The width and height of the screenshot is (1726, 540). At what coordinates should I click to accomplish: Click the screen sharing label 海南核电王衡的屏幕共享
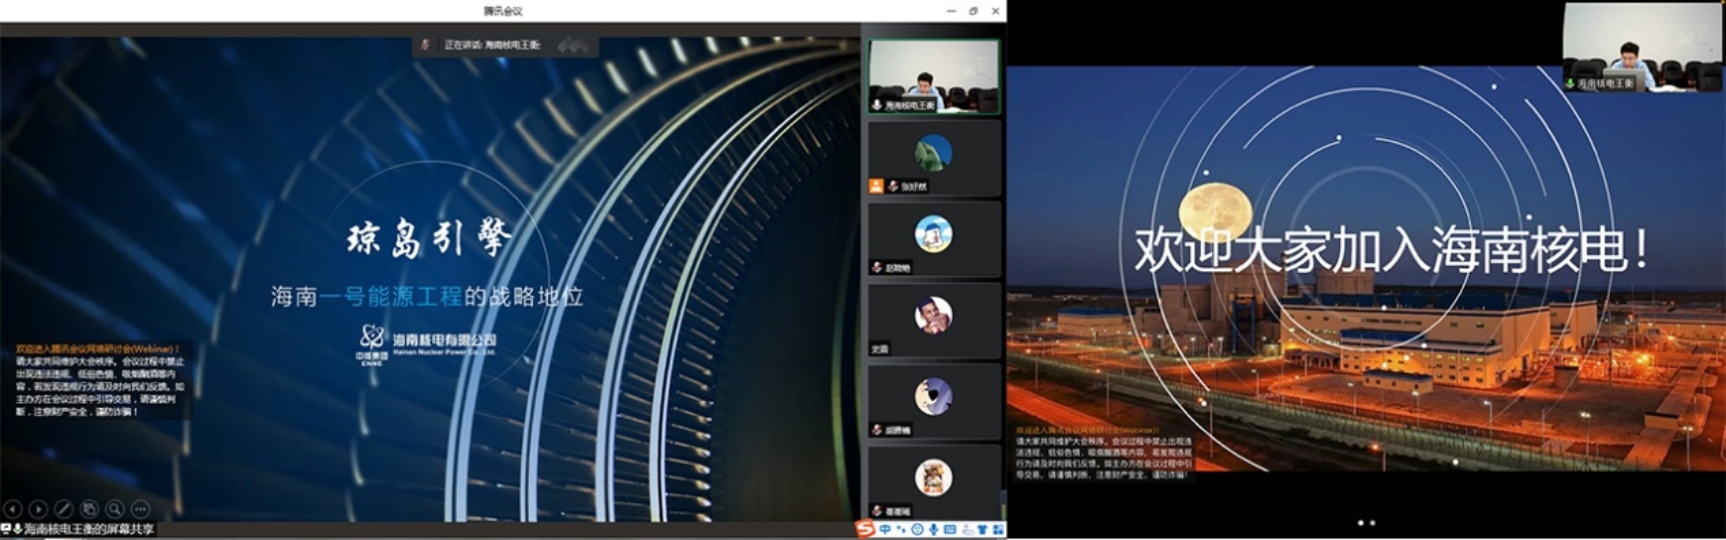pyautogui.click(x=89, y=529)
